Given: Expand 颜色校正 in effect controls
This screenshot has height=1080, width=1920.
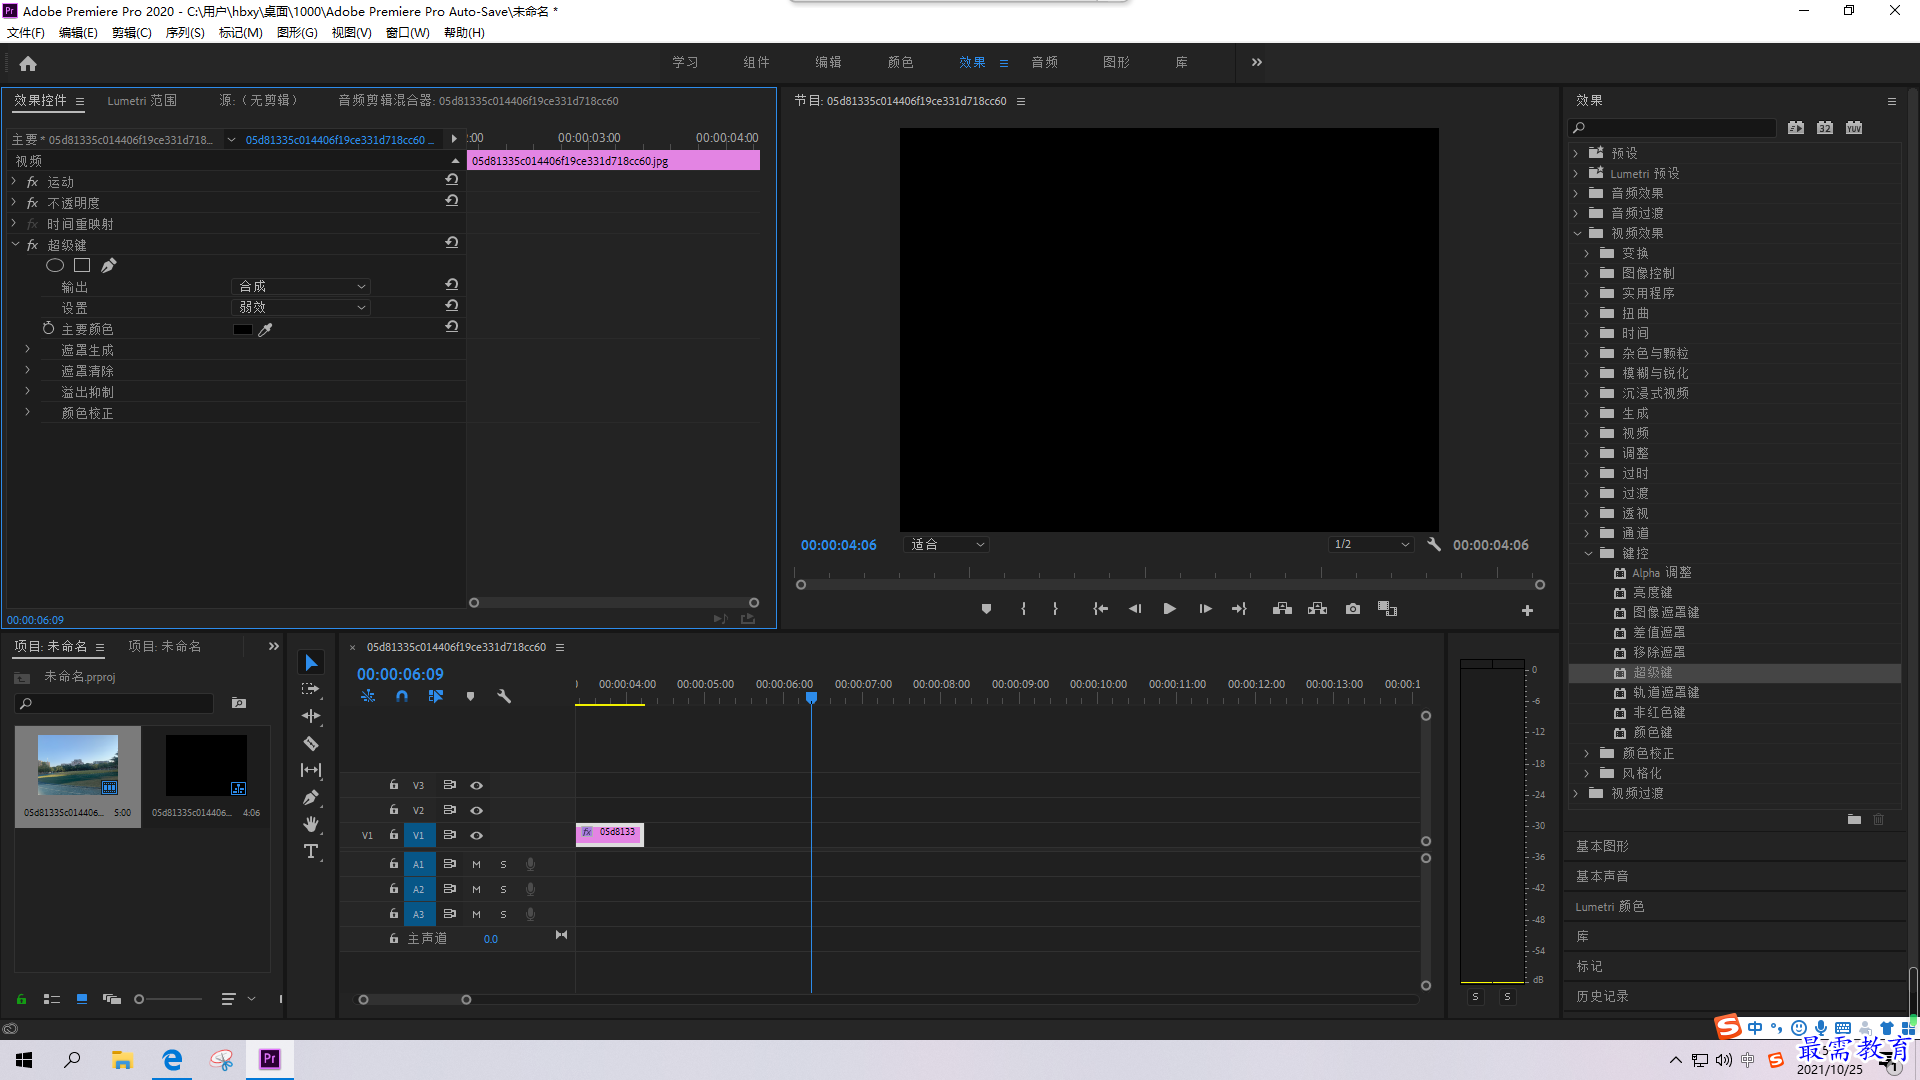Looking at the screenshot, I should point(27,412).
